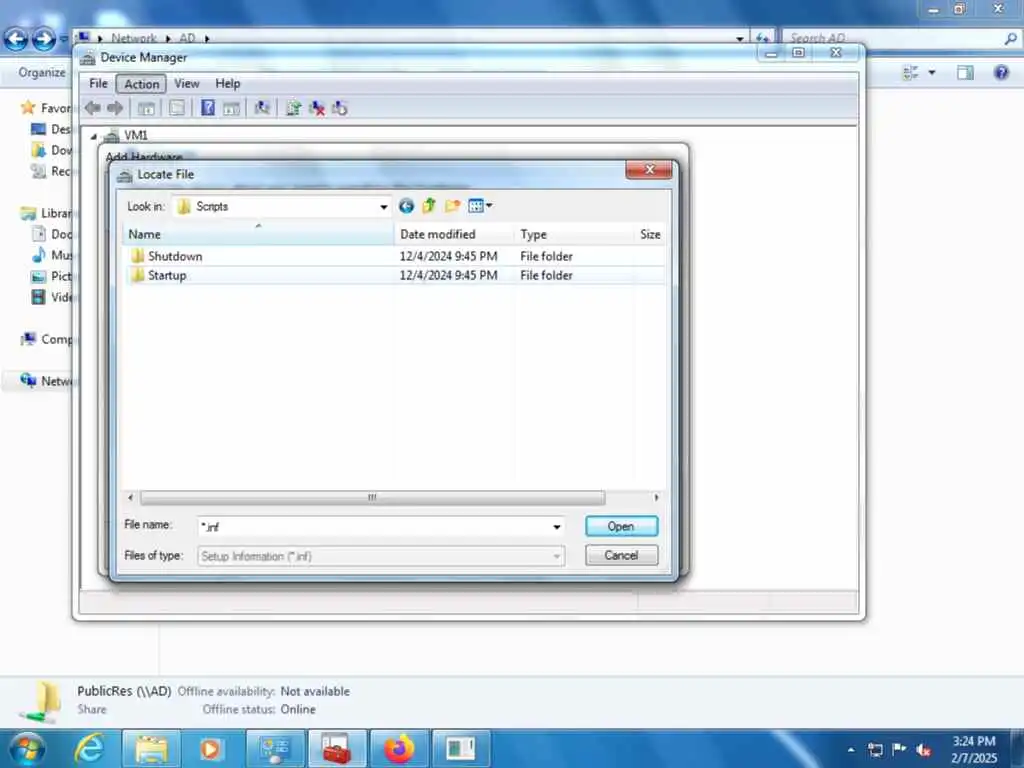
Task: Open Explorer change view dropdown arrow
Action: (x=932, y=72)
